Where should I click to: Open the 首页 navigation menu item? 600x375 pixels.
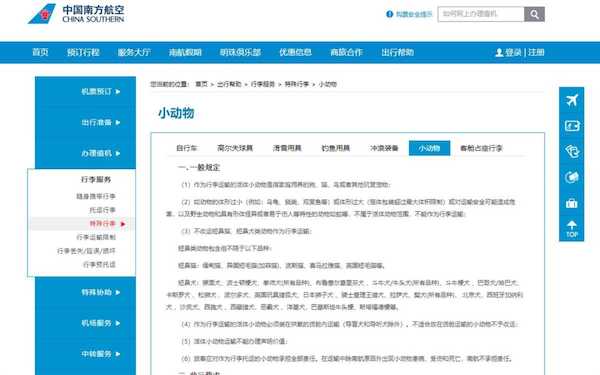coord(40,52)
